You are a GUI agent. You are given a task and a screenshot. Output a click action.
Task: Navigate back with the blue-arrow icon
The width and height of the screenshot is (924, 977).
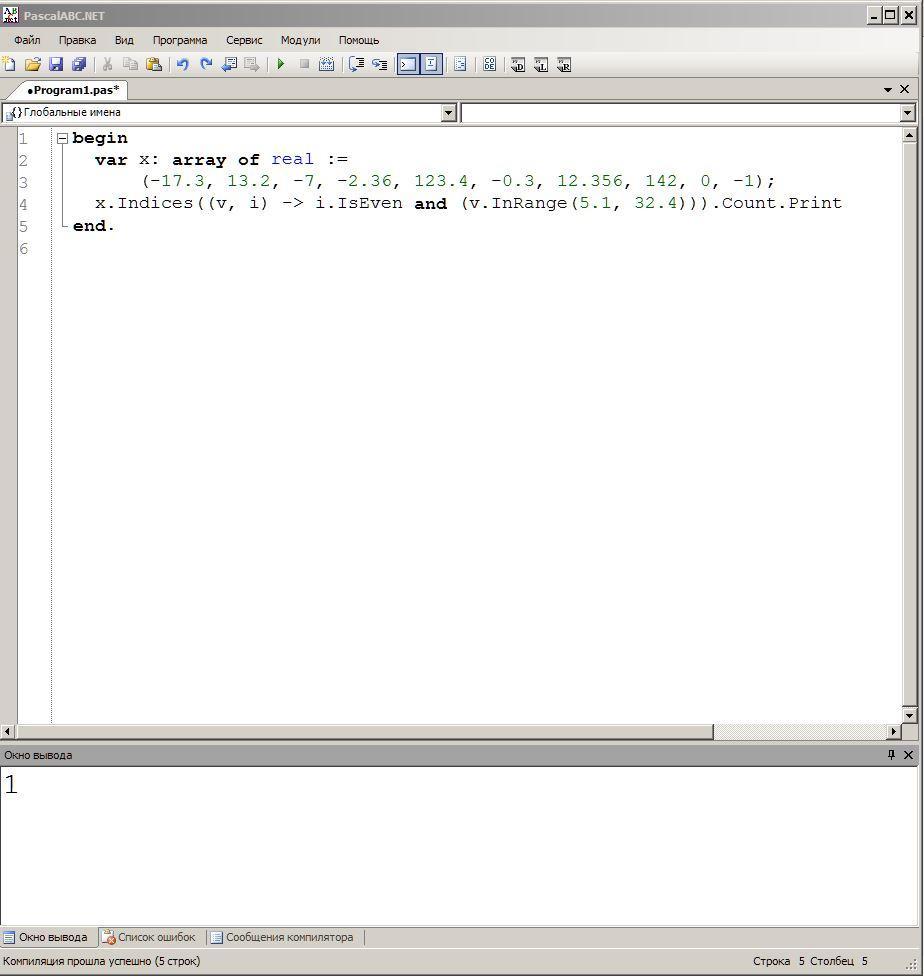pos(229,64)
